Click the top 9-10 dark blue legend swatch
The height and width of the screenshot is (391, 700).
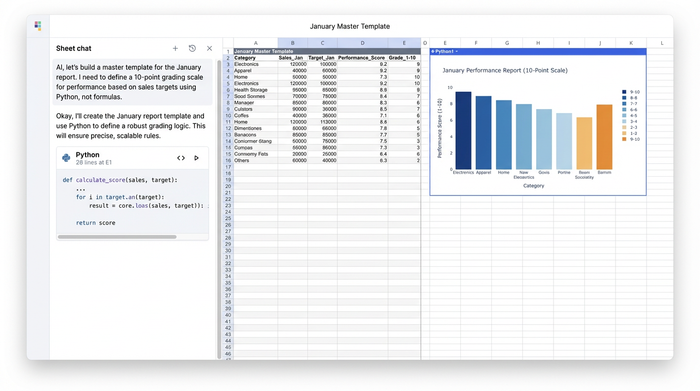(624, 92)
